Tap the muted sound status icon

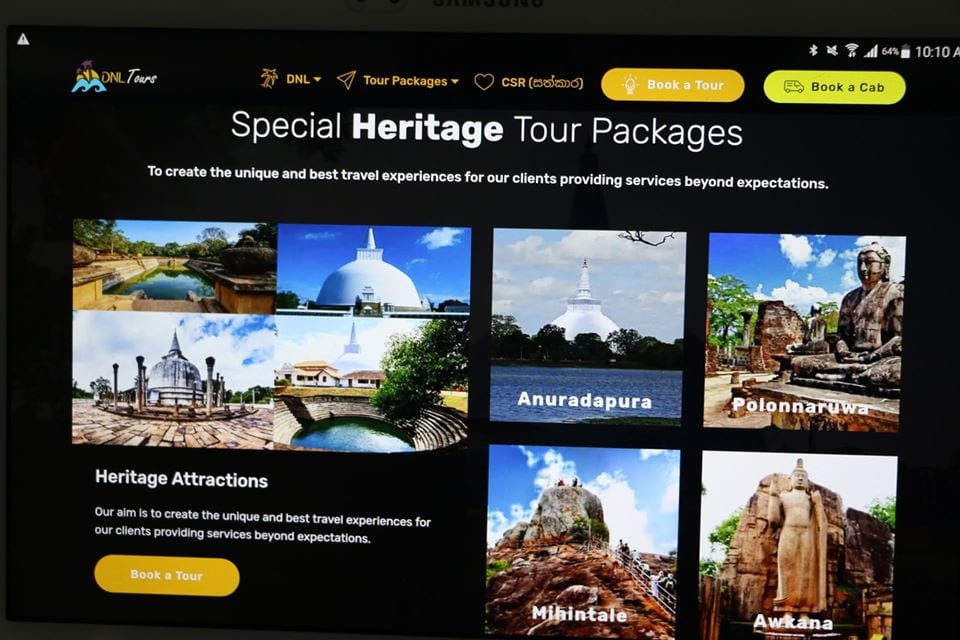pos(832,50)
